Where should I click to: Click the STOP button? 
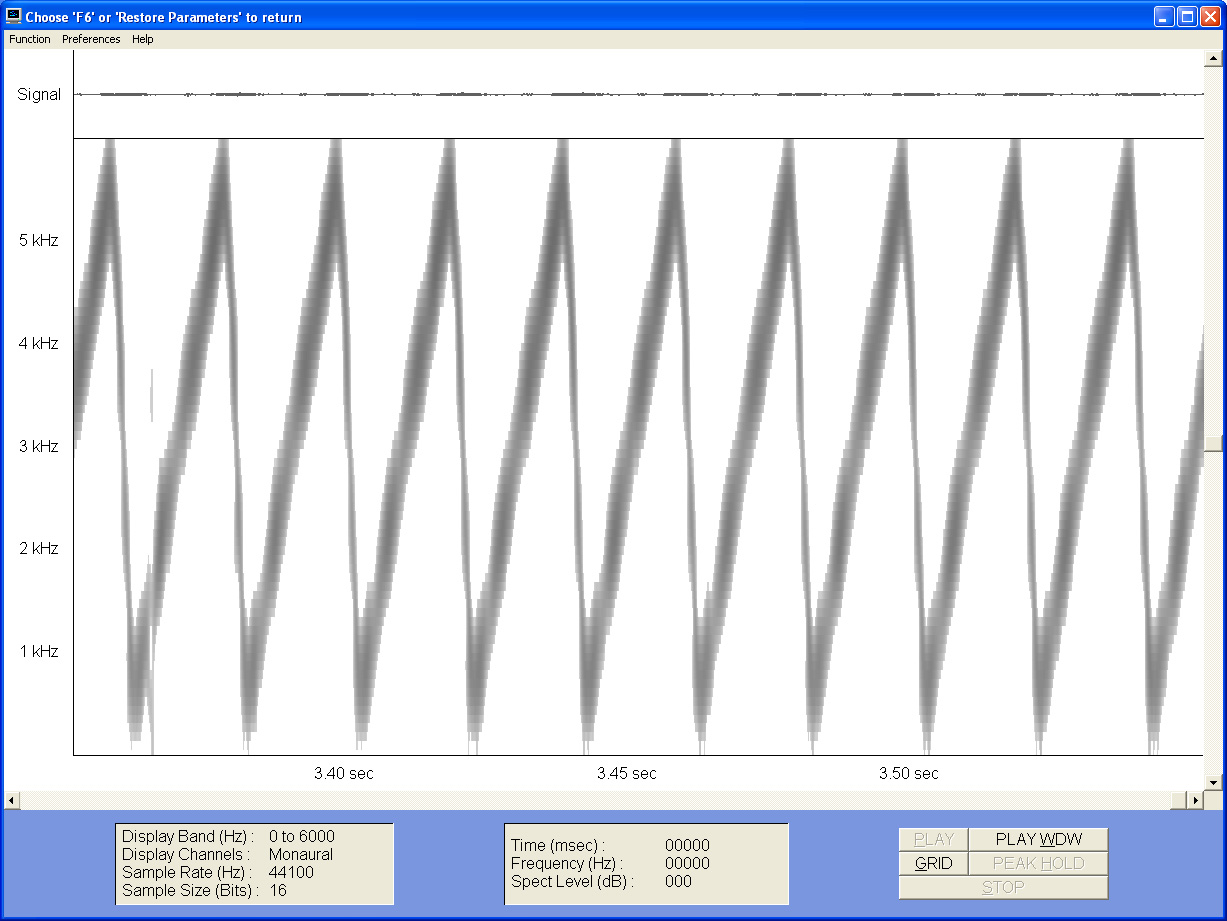pos(1003,887)
